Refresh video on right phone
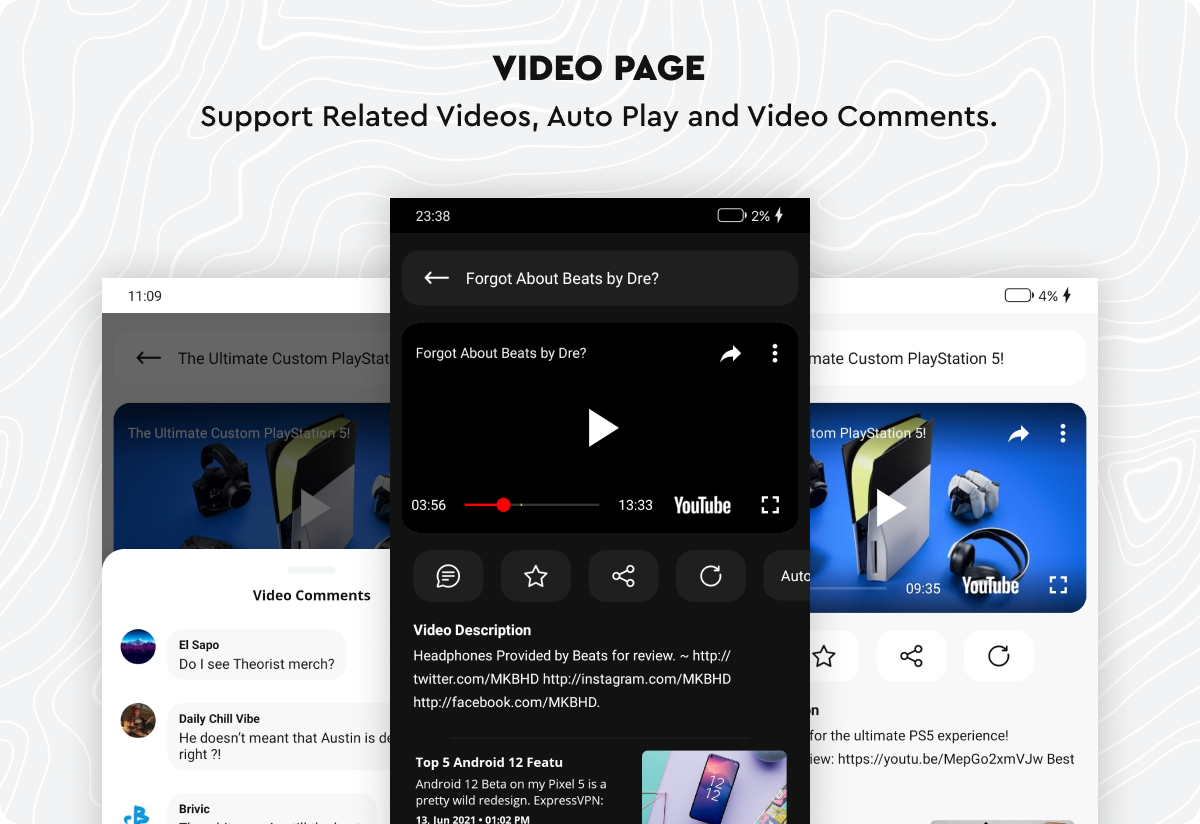 (999, 656)
